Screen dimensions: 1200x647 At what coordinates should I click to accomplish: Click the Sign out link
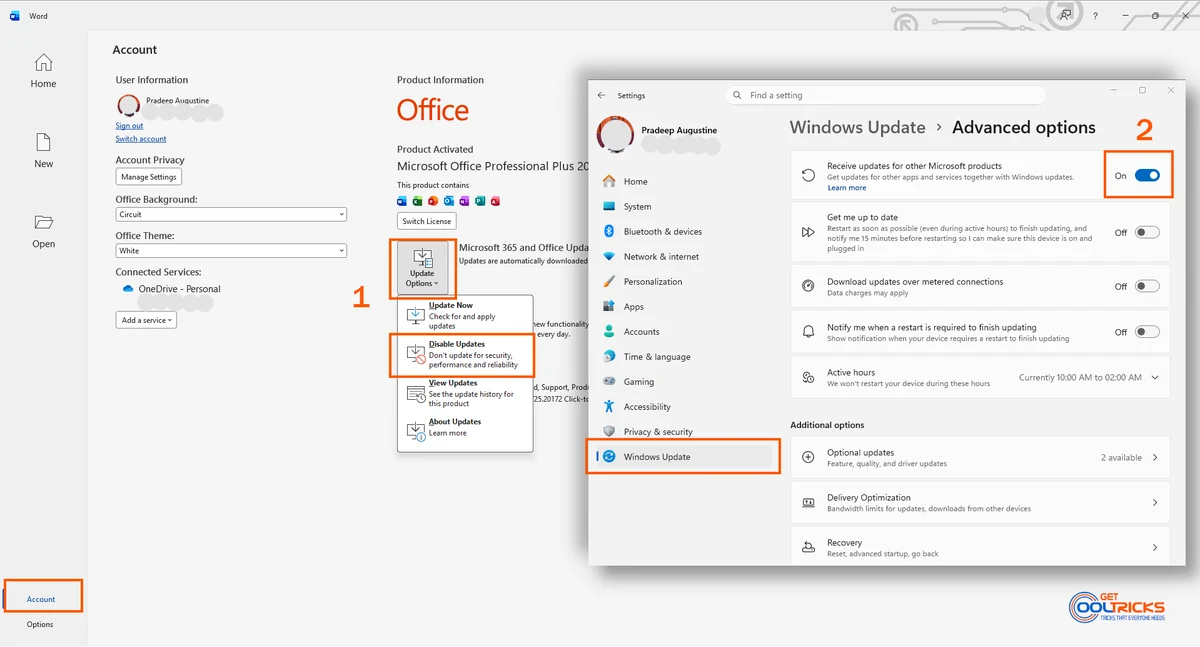(129, 126)
